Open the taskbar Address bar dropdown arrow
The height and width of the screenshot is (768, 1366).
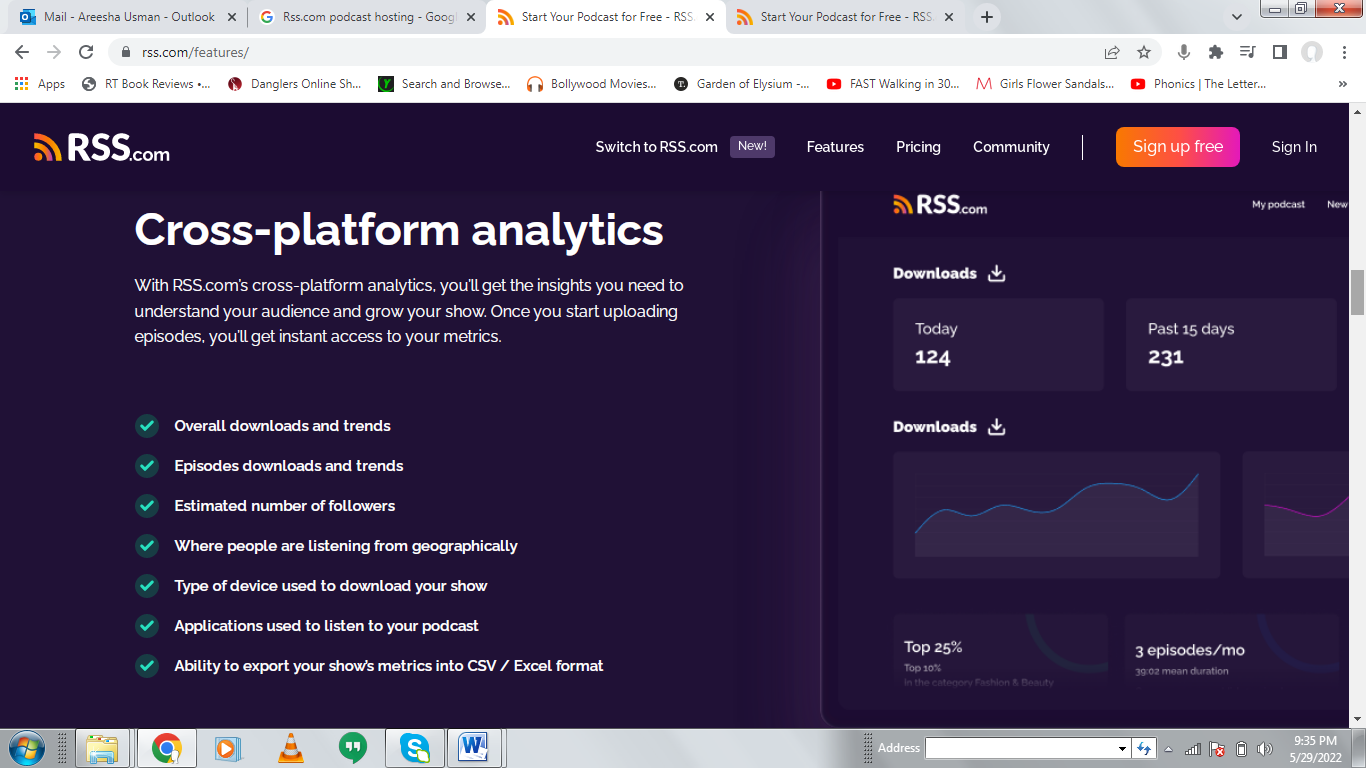point(1123,749)
